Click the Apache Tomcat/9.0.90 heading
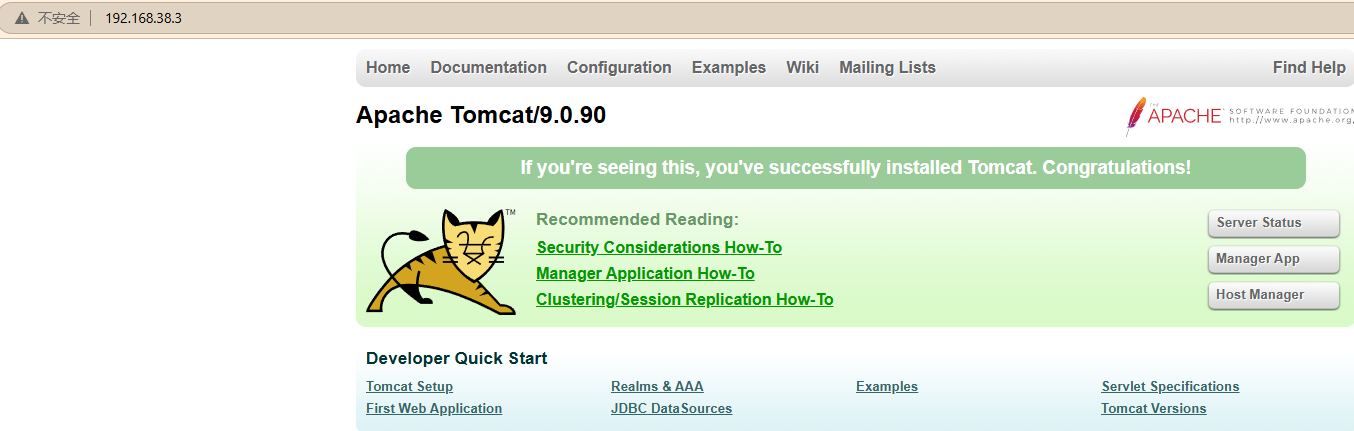 tap(481, 116)
